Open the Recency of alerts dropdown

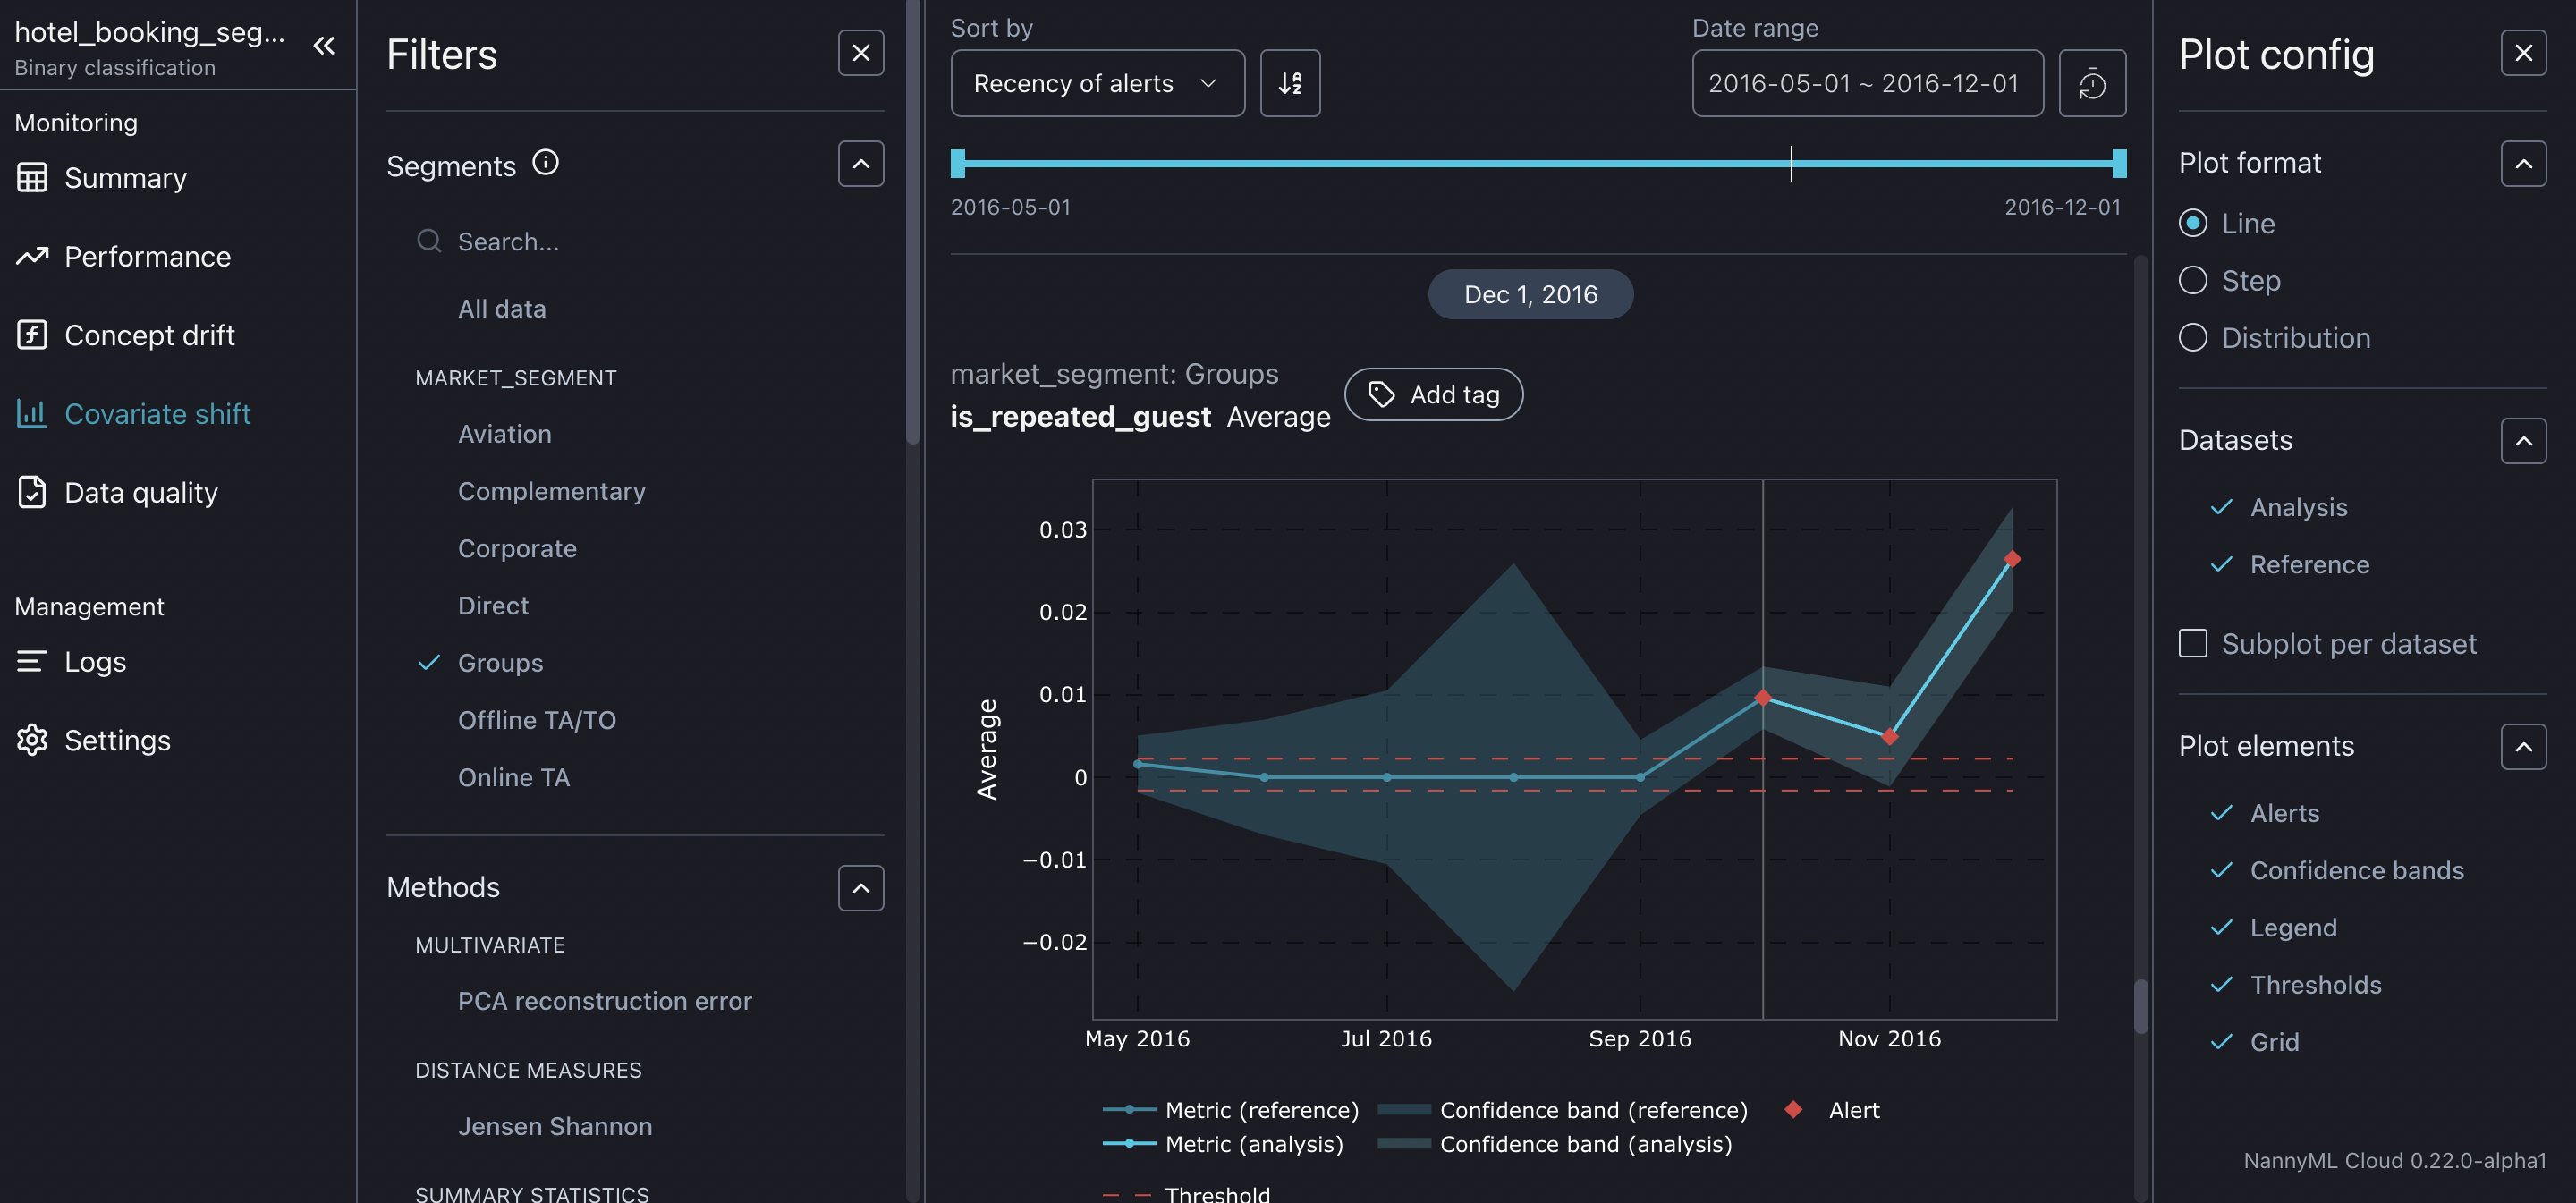click(1097, 83)
